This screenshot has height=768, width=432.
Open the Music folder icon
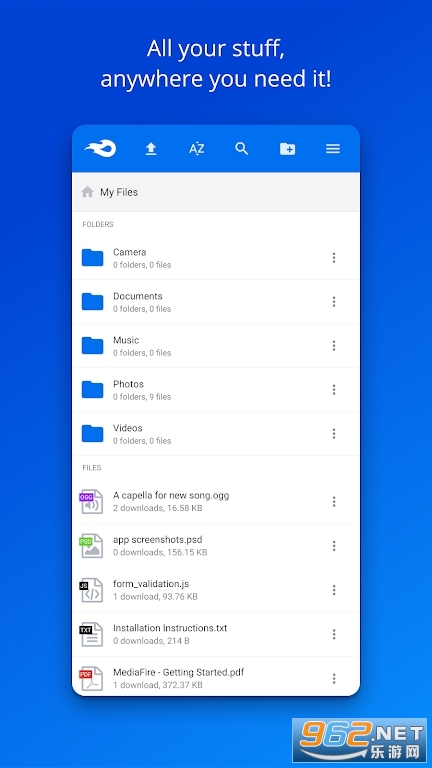pyautogui.click(x=93, y=346)
